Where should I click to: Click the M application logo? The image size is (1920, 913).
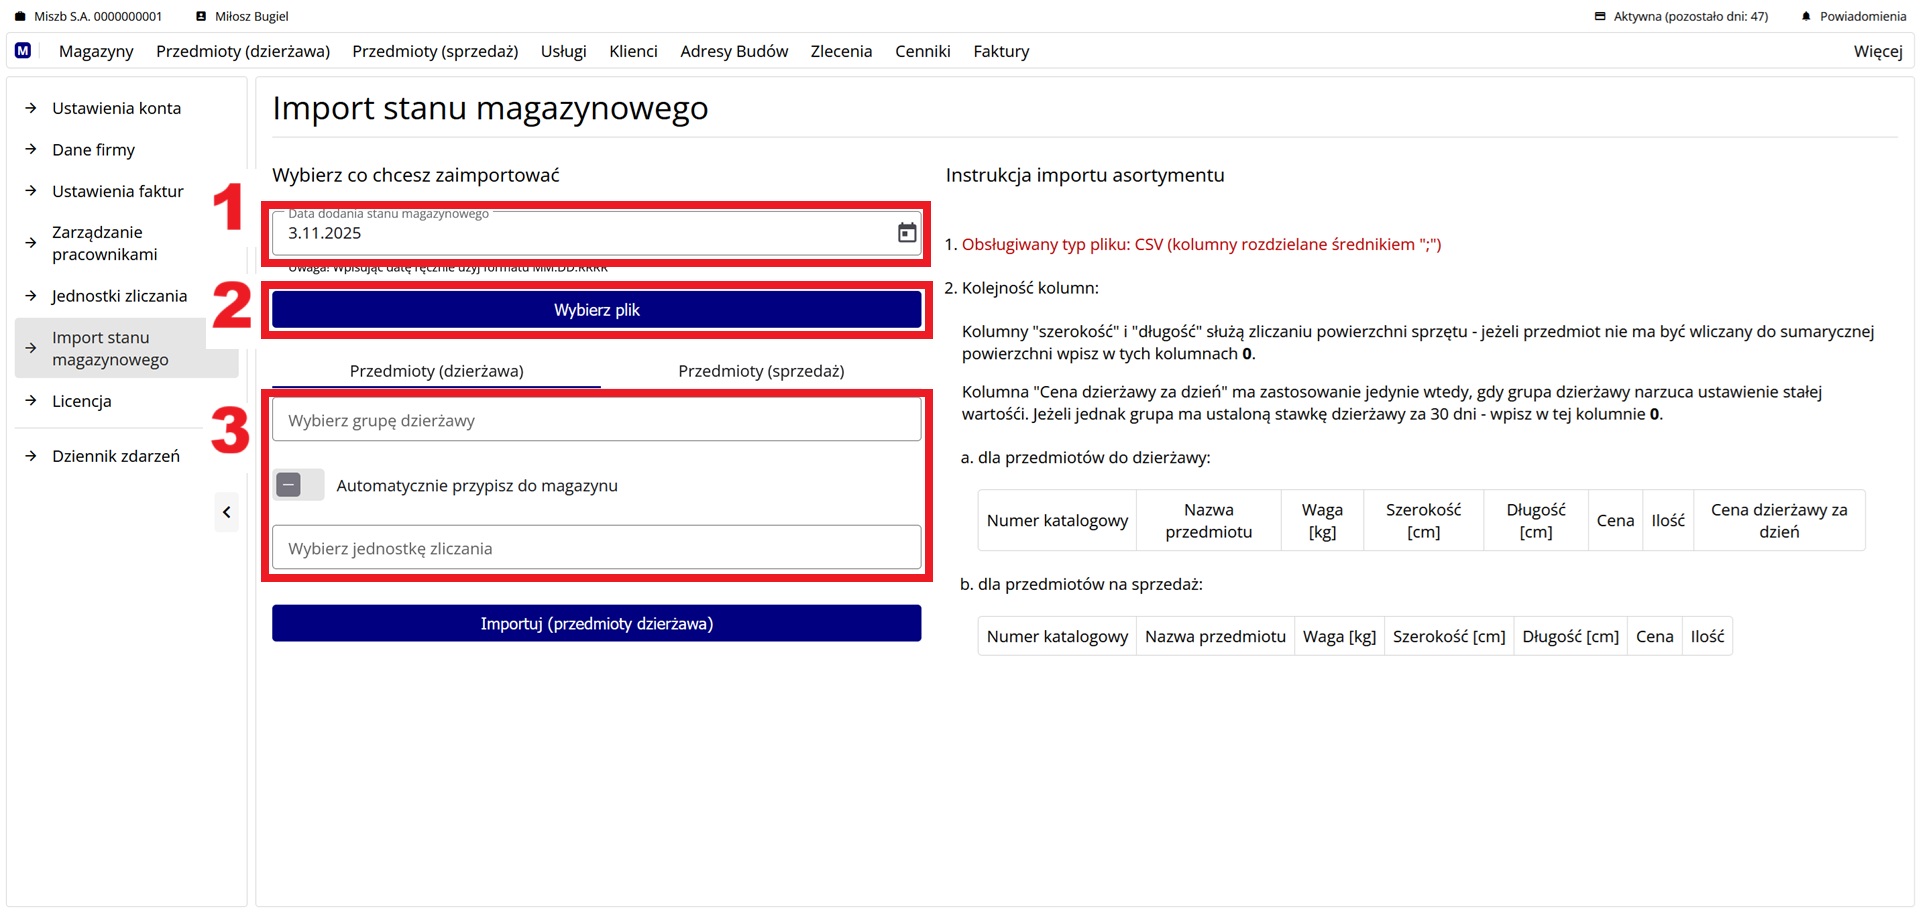[x=23, y=51]
